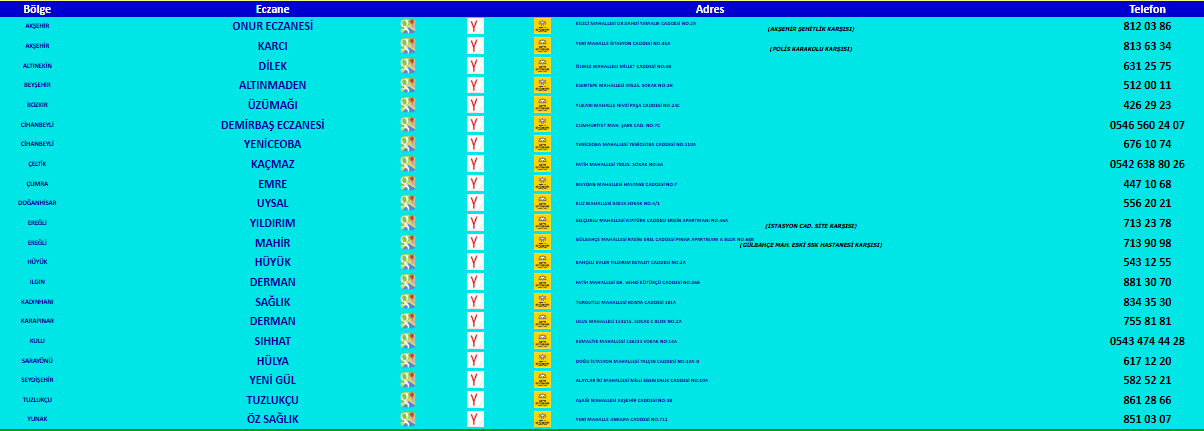Click yellow icon in SIHHAT row
This screenshot has height=431, width=1204.
pos(542,341)
